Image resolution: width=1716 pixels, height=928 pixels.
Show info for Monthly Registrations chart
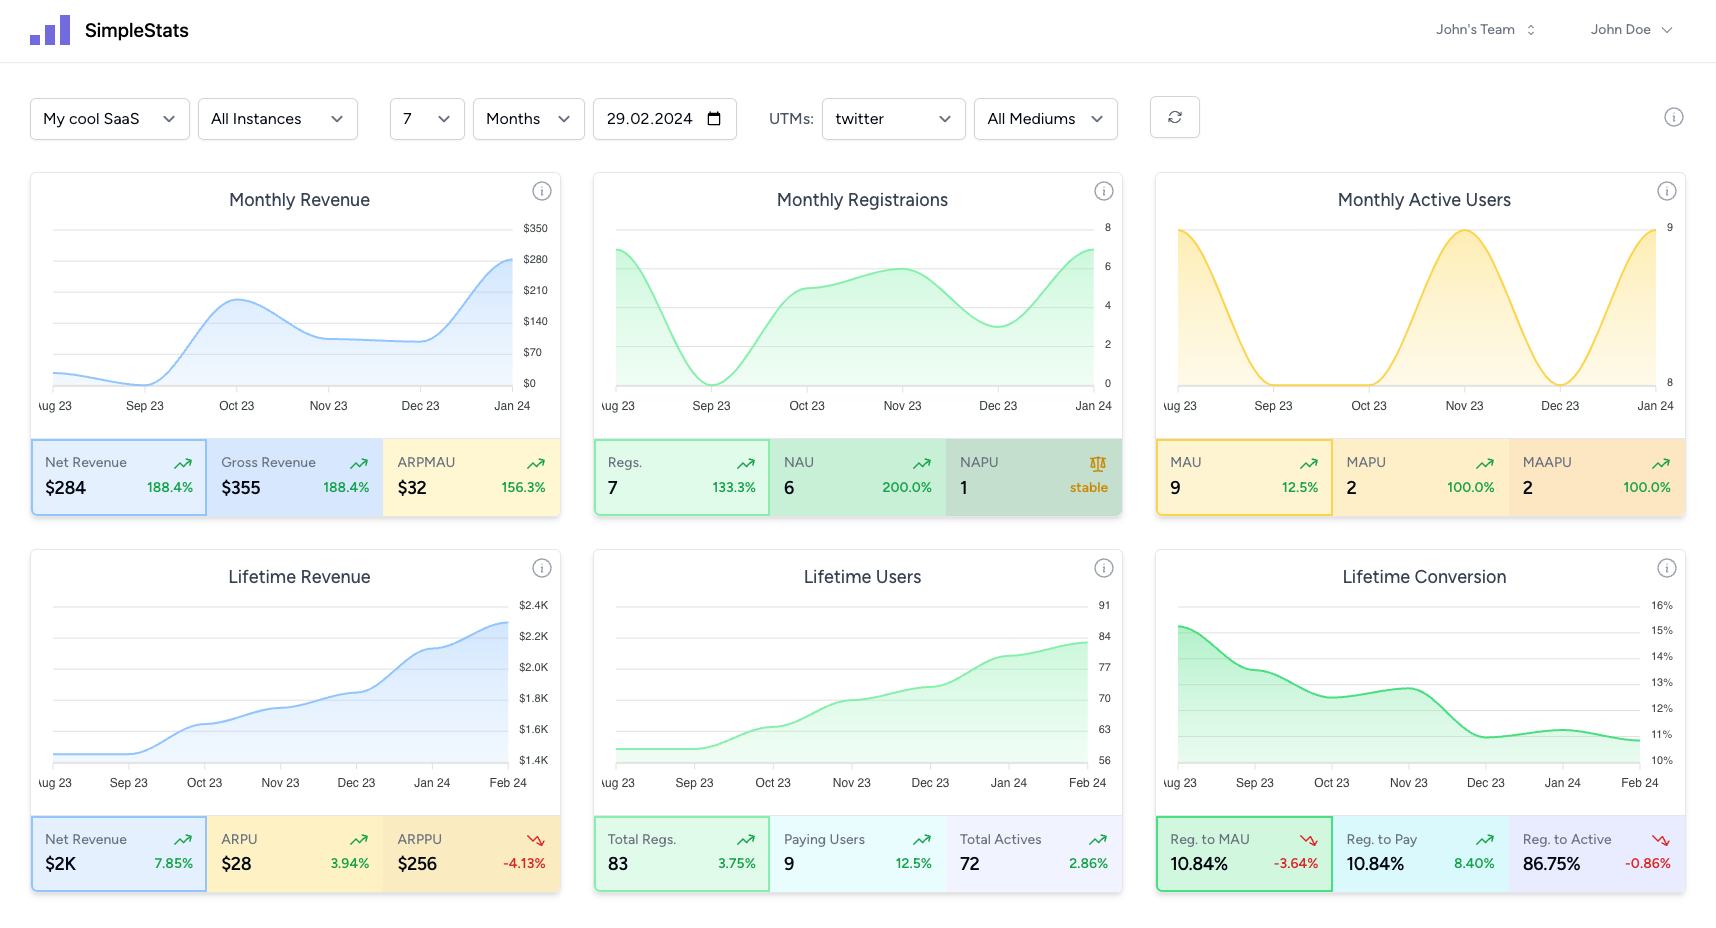(x=1103, y=191)
